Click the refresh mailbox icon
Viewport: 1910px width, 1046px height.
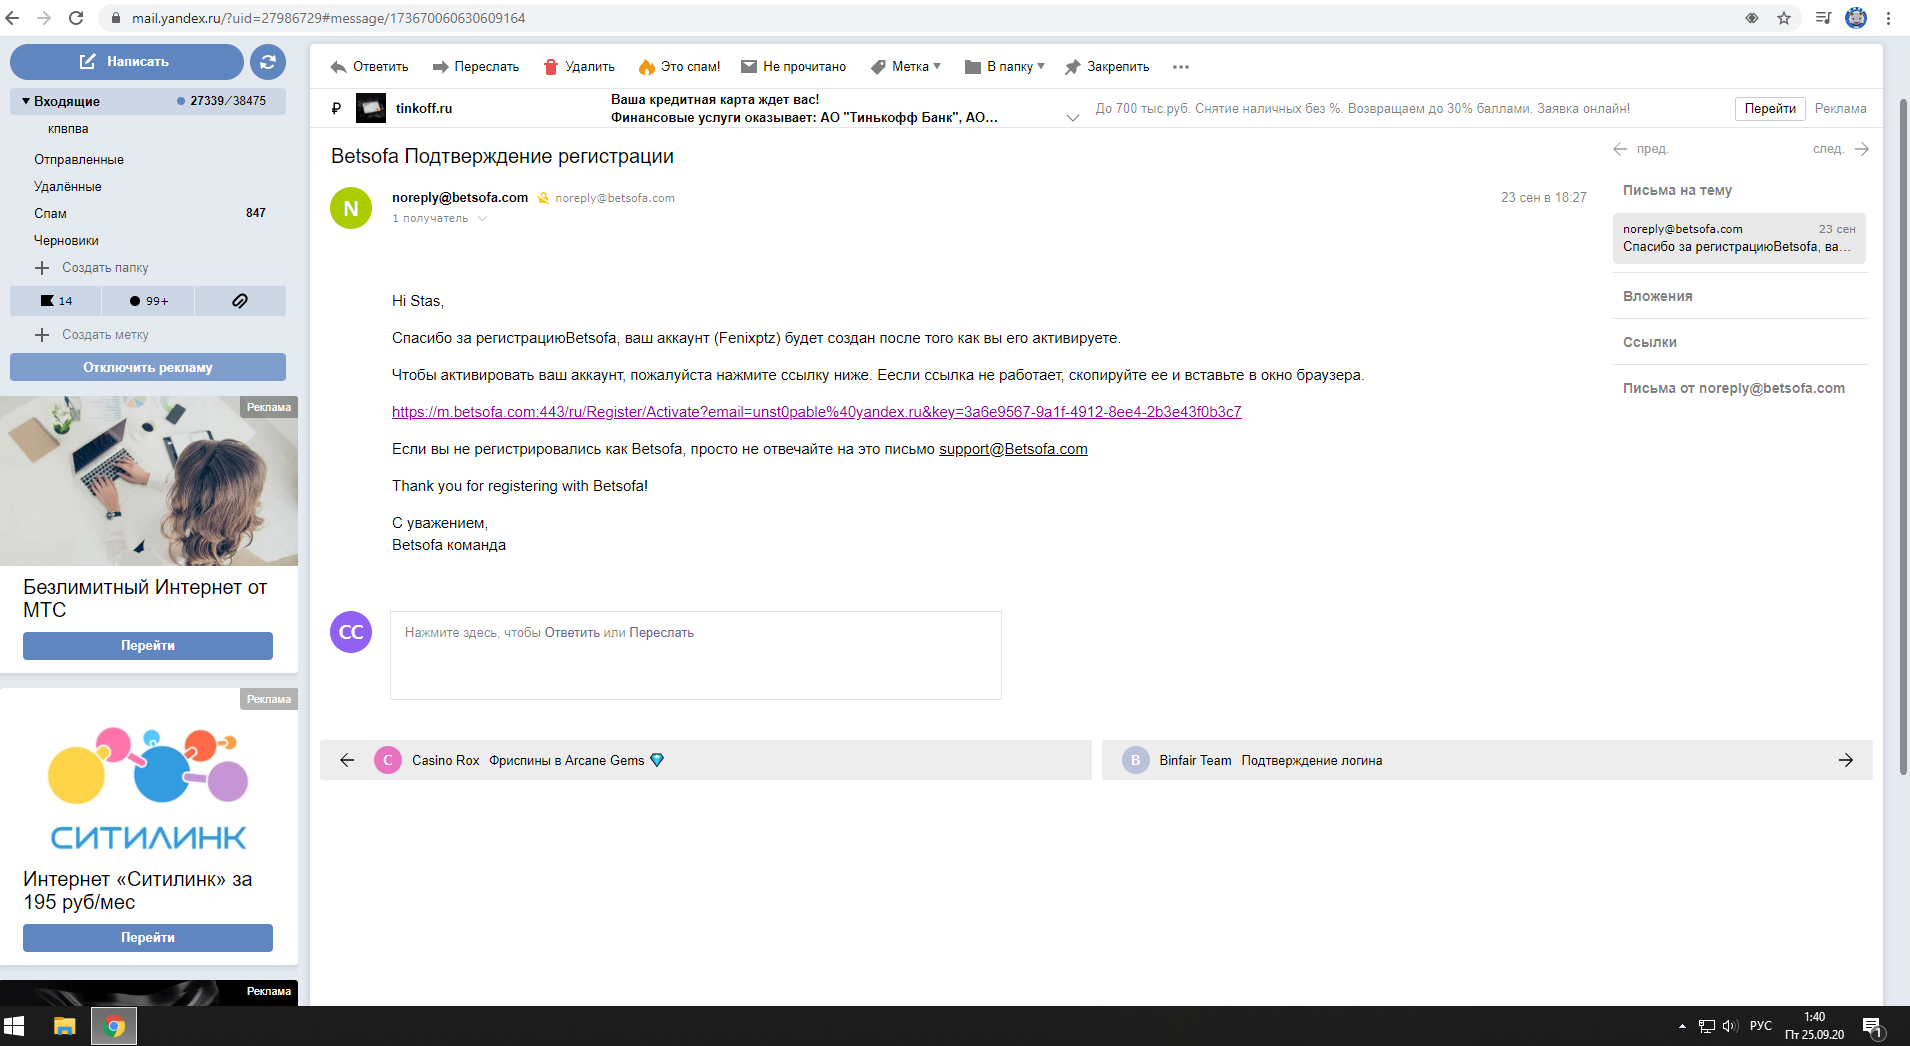267,62
